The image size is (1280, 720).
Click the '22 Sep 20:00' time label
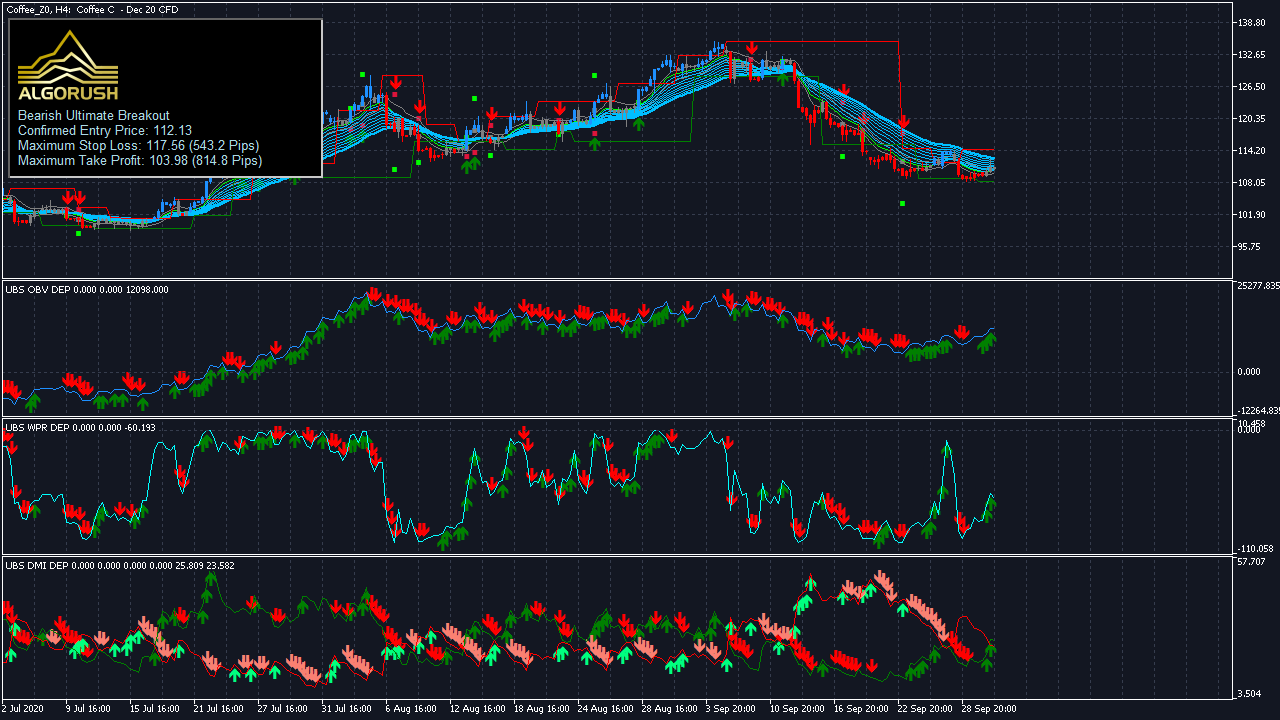925,708
